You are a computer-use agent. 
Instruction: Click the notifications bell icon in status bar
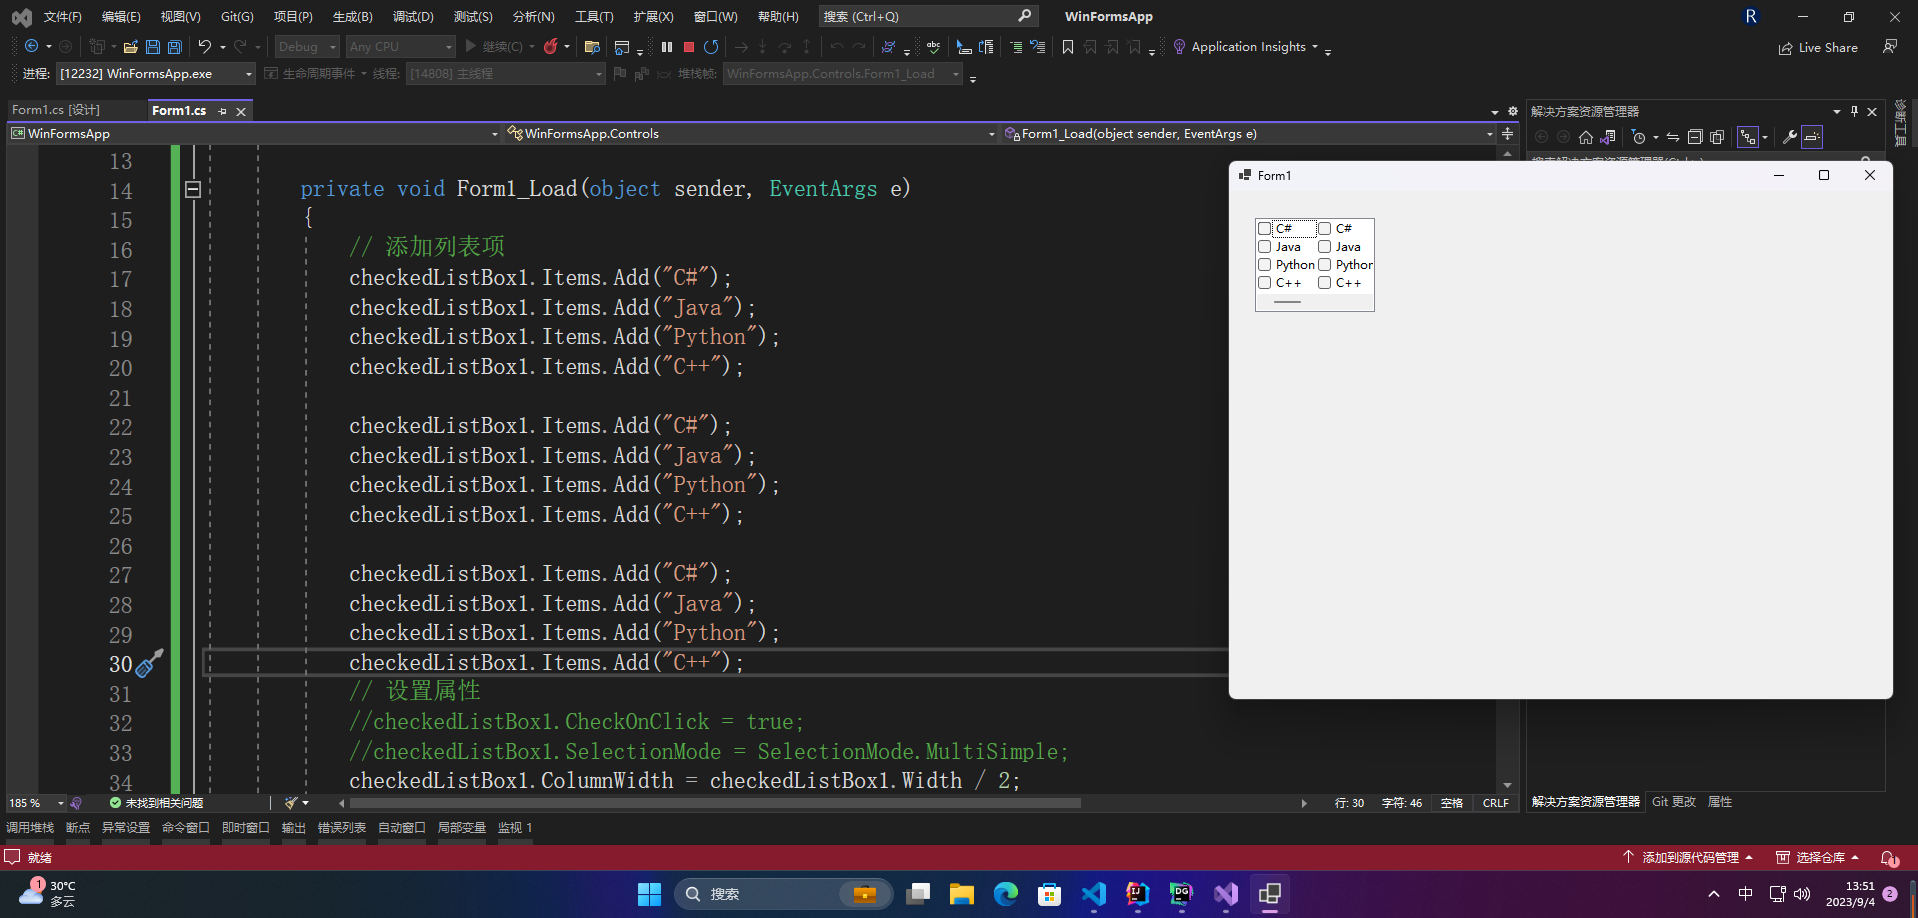click(1889, 858)
